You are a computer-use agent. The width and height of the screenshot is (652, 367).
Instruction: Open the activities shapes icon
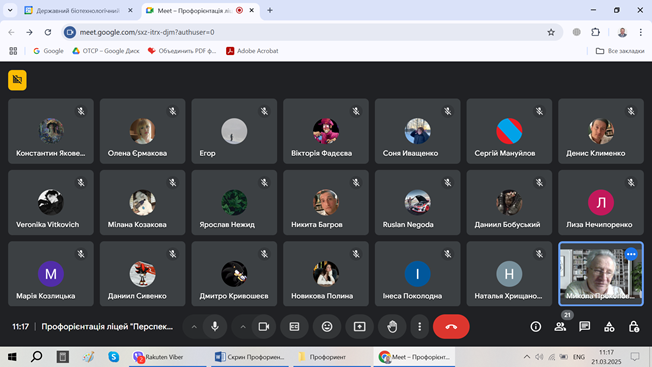click(609, 327)
